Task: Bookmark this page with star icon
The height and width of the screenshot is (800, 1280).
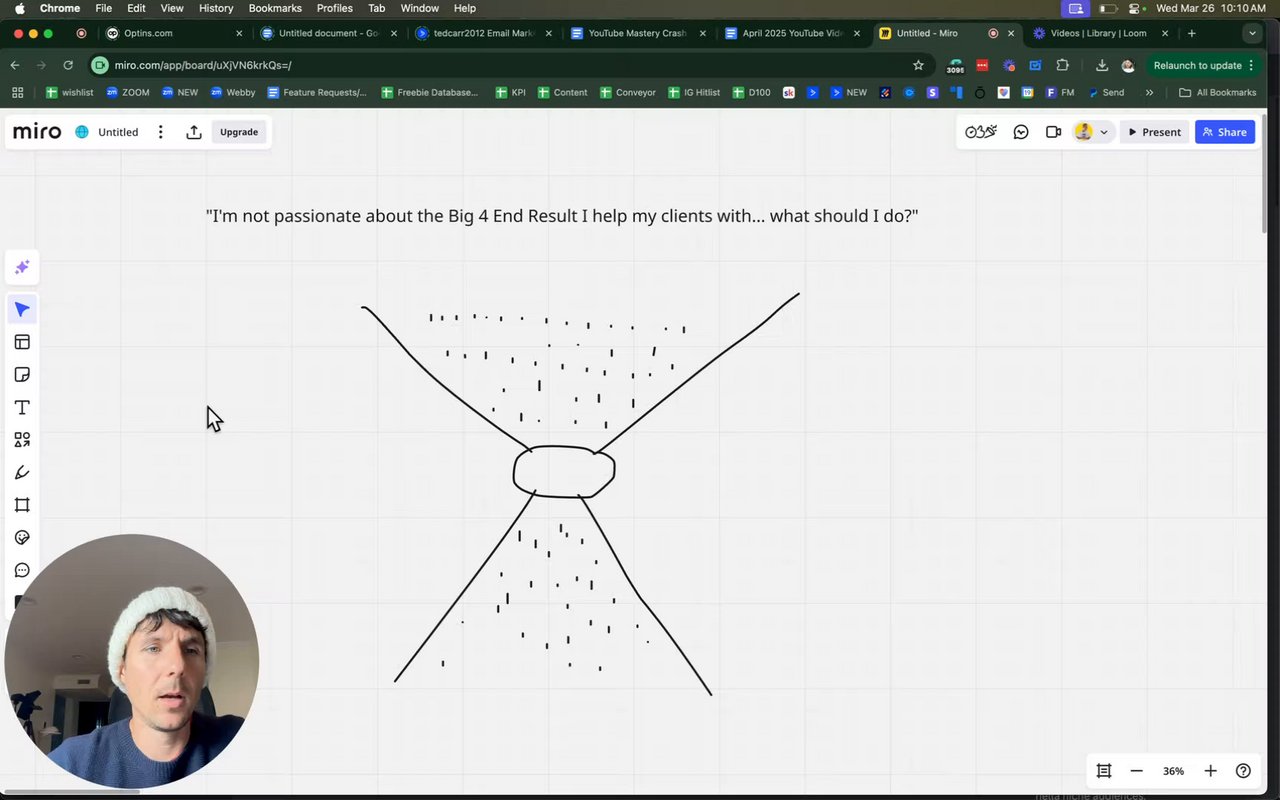Action: 918,65
